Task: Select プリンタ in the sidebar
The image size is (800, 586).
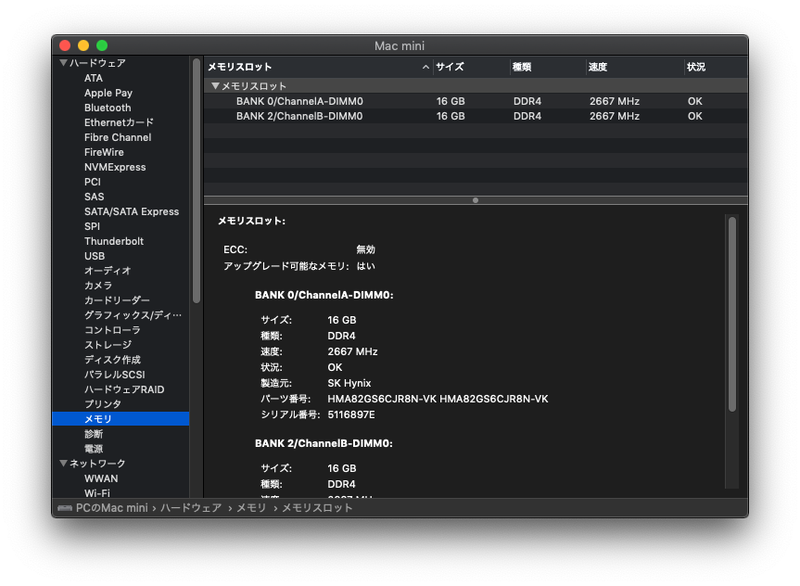Action: coord(103,404)
